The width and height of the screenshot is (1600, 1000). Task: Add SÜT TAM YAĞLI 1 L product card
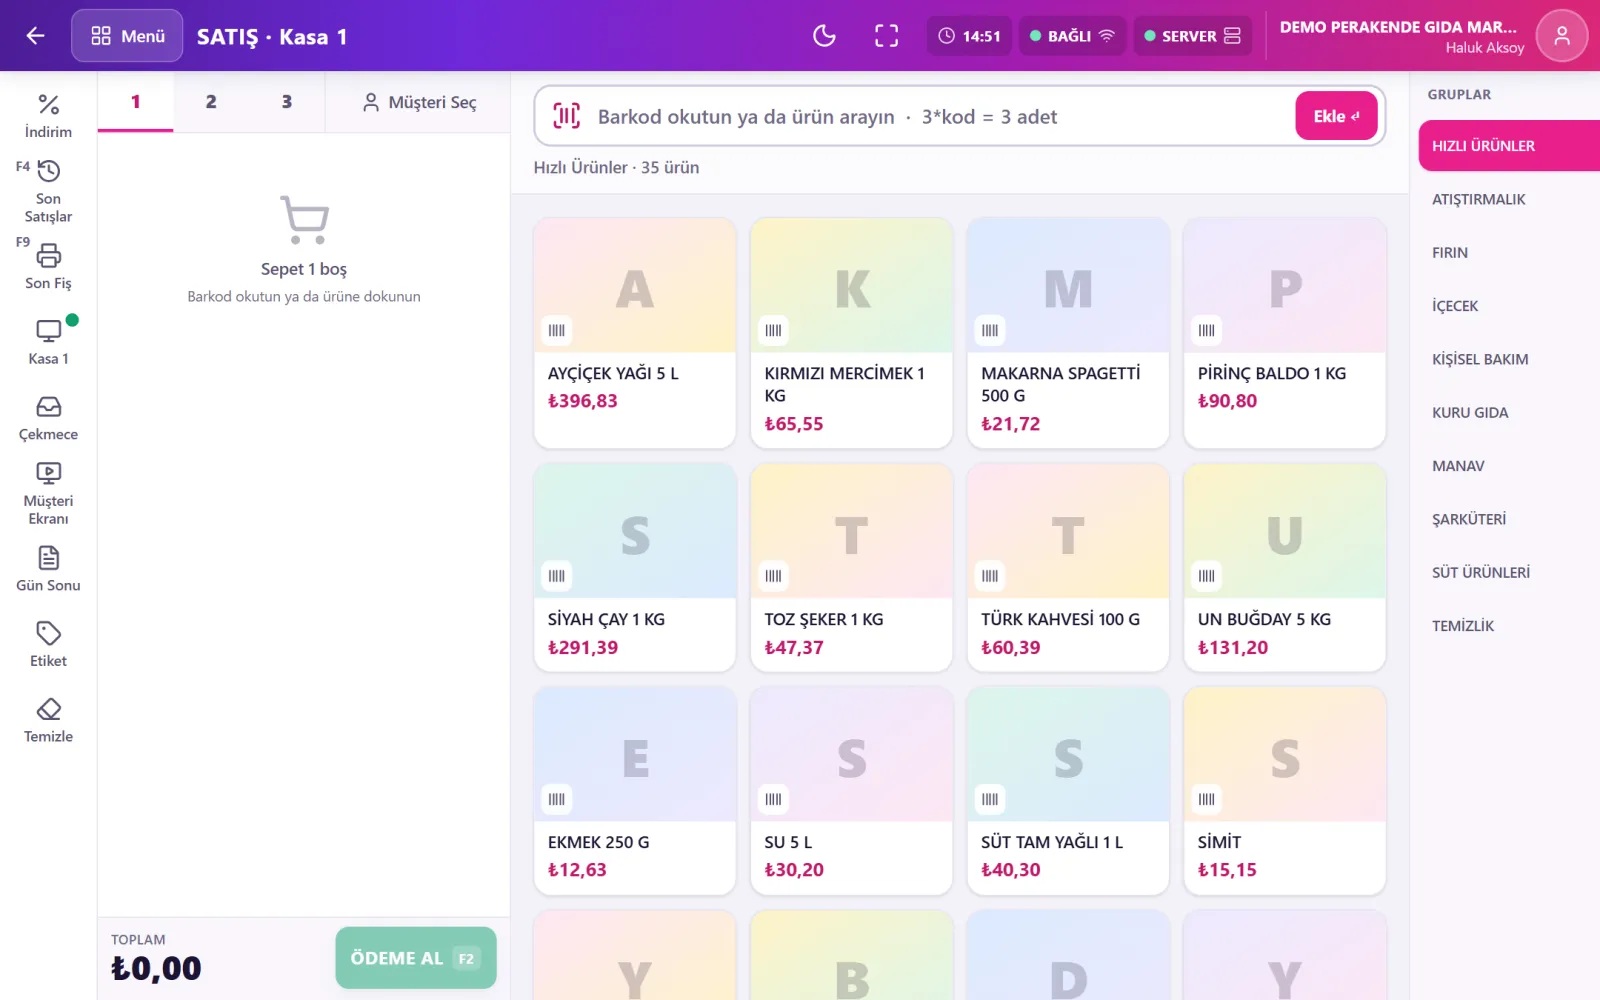coord(1068,791)
